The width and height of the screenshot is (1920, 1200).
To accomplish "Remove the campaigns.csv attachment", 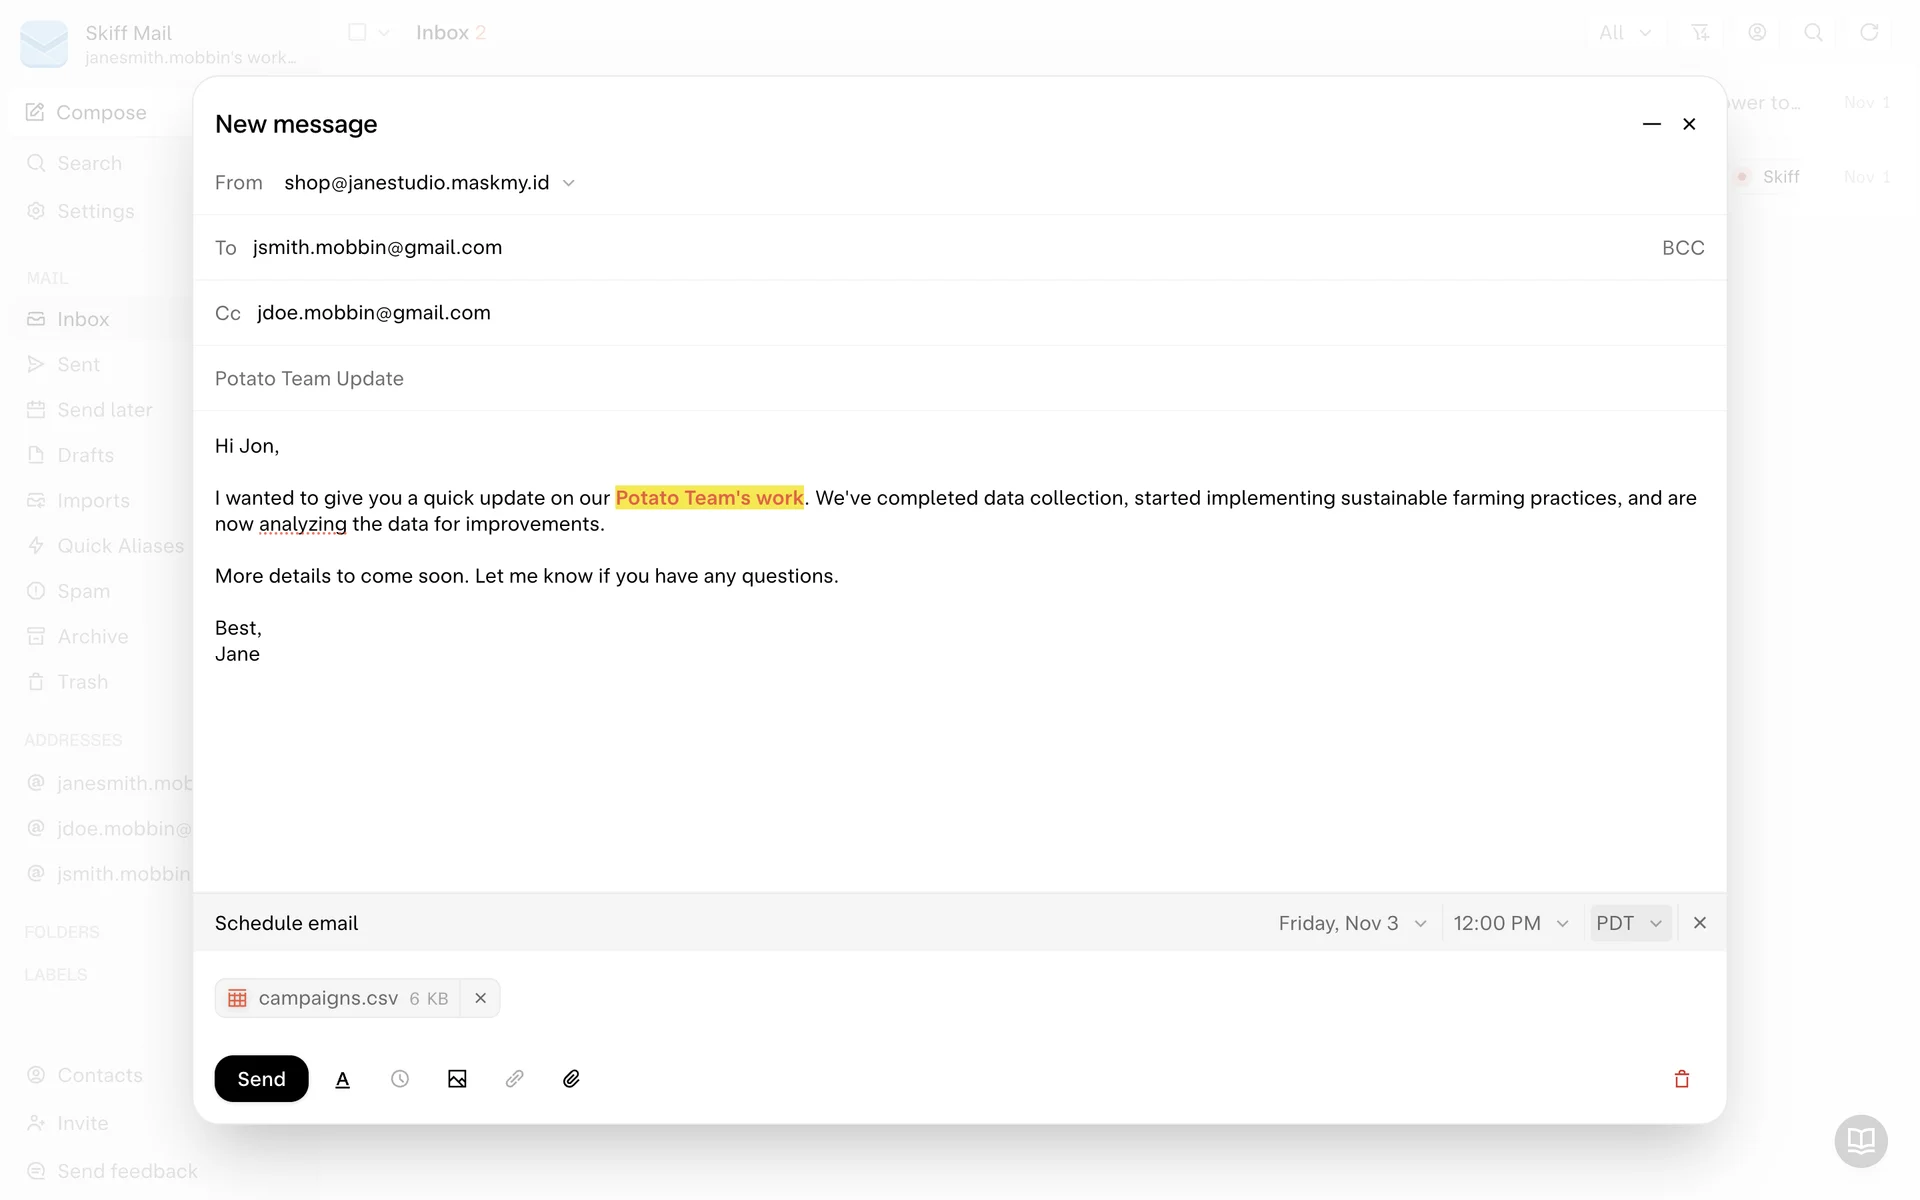I will [x=480, y=998].
